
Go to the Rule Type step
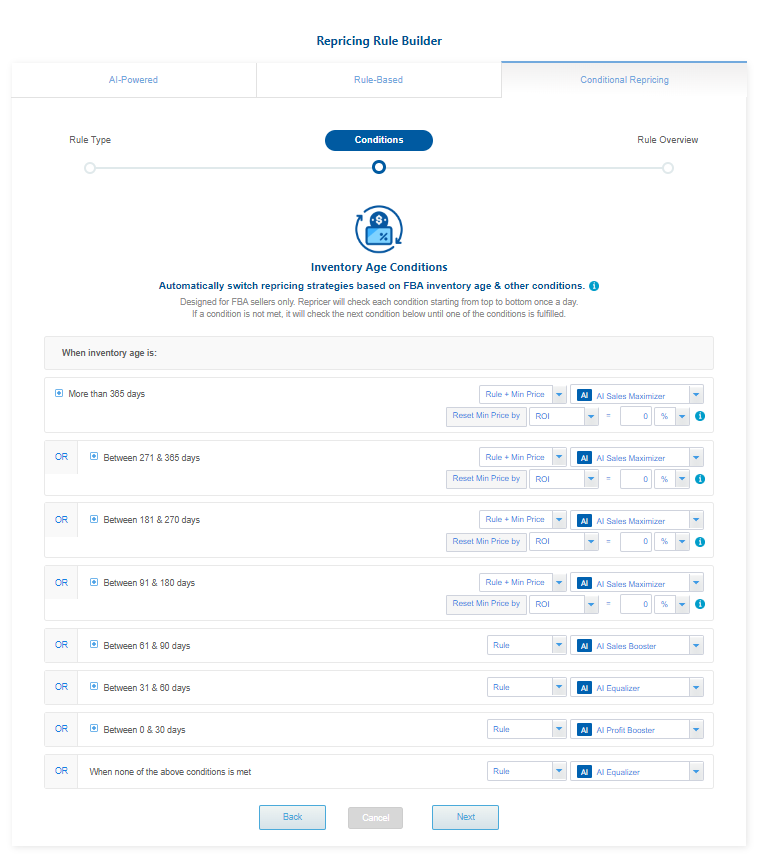pyautogui.click(x=90, y=140)
